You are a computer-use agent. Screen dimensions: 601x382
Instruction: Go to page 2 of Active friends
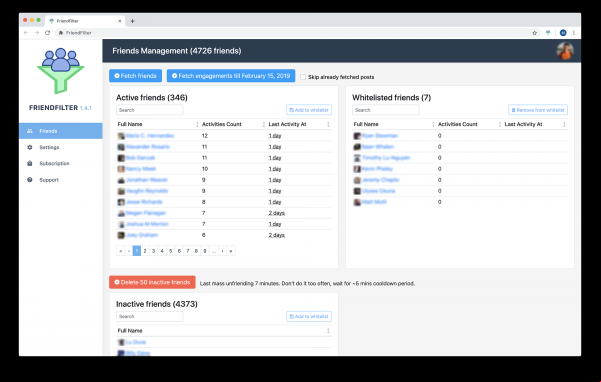[145, 251]
